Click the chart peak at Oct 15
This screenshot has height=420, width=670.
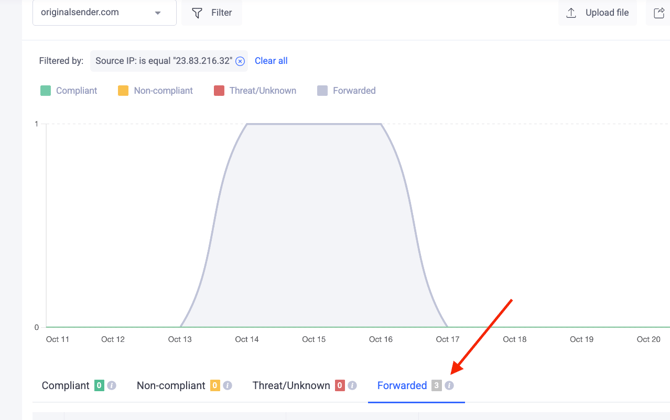coord(314,124)
